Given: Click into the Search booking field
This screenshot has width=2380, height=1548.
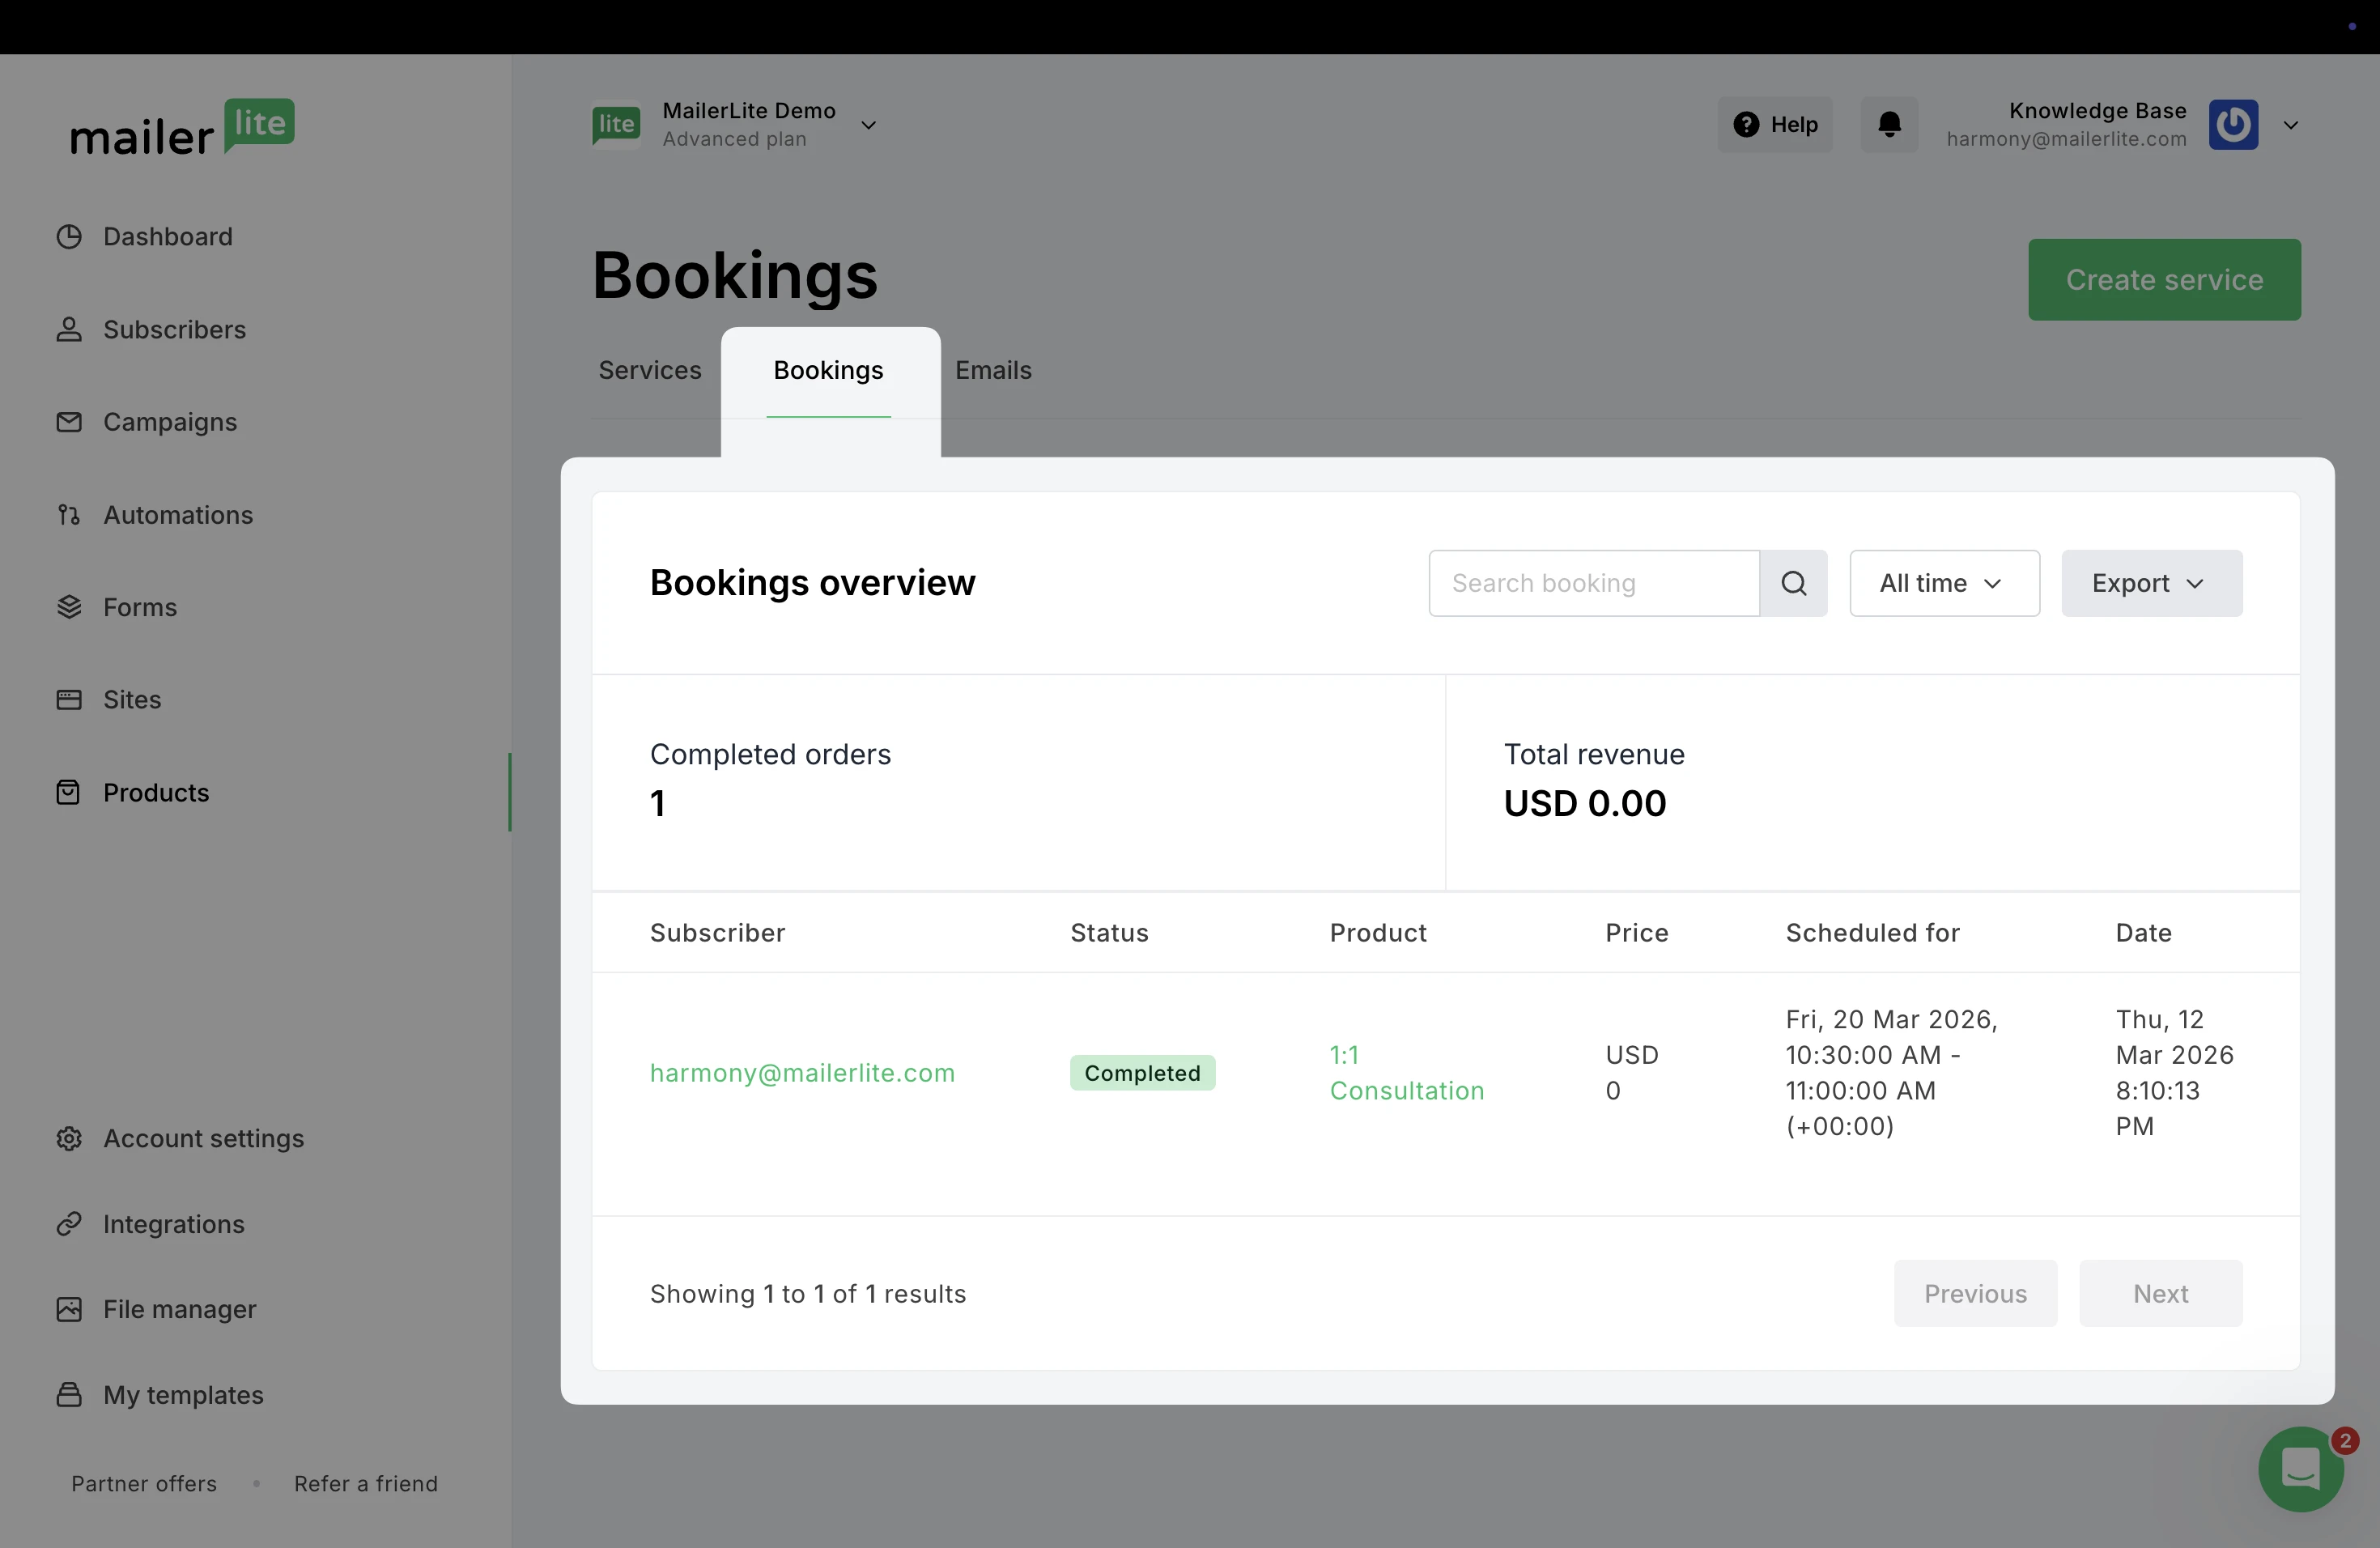Looking at the screenshot, I should click(x=1593, y=583).
